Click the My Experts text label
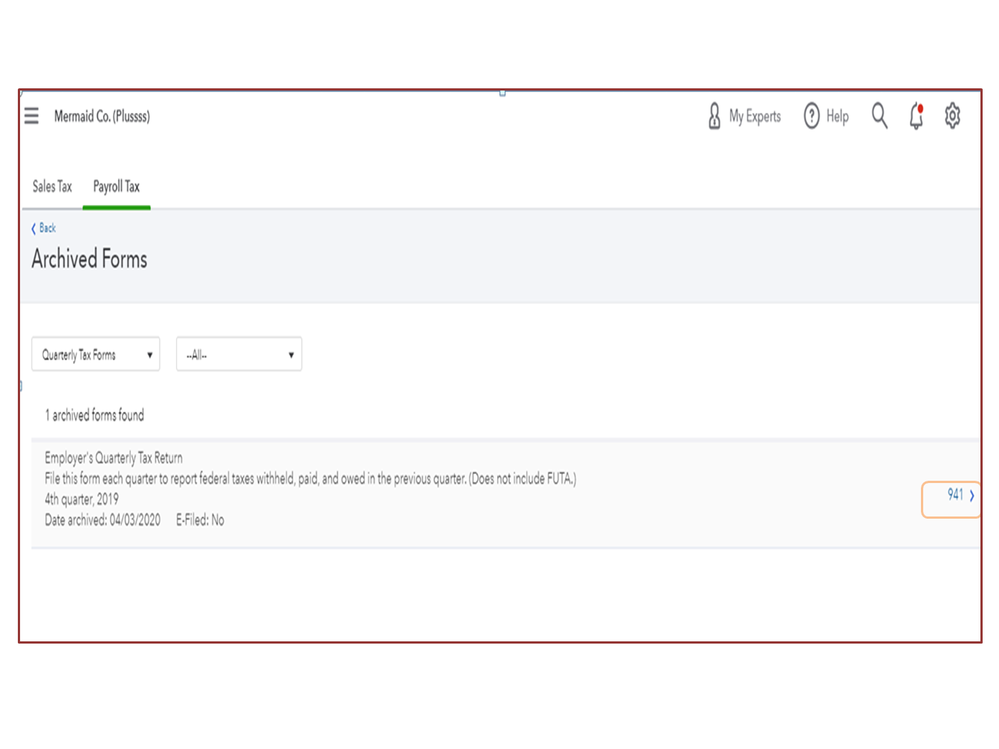 pyautogui.click(x=755, y=117)
